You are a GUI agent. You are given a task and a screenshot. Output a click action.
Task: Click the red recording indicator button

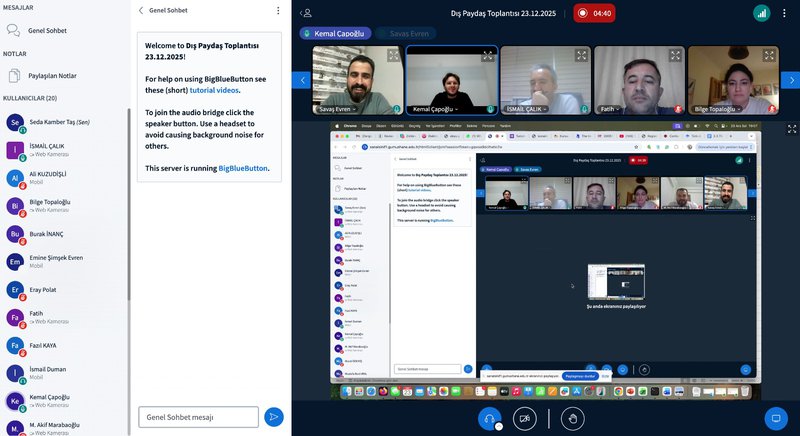[594, 13]
